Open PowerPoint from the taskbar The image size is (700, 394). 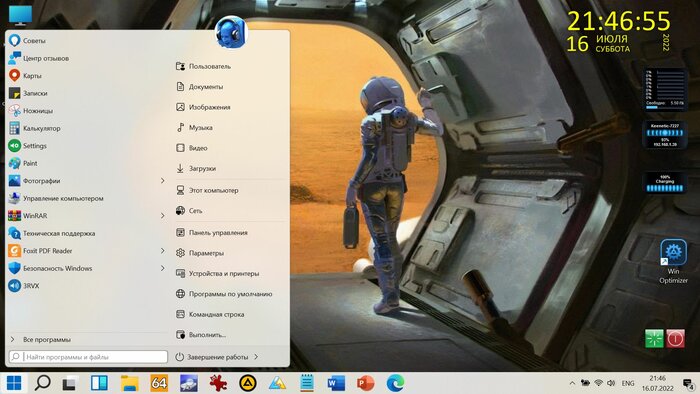(x=366, y=383)
